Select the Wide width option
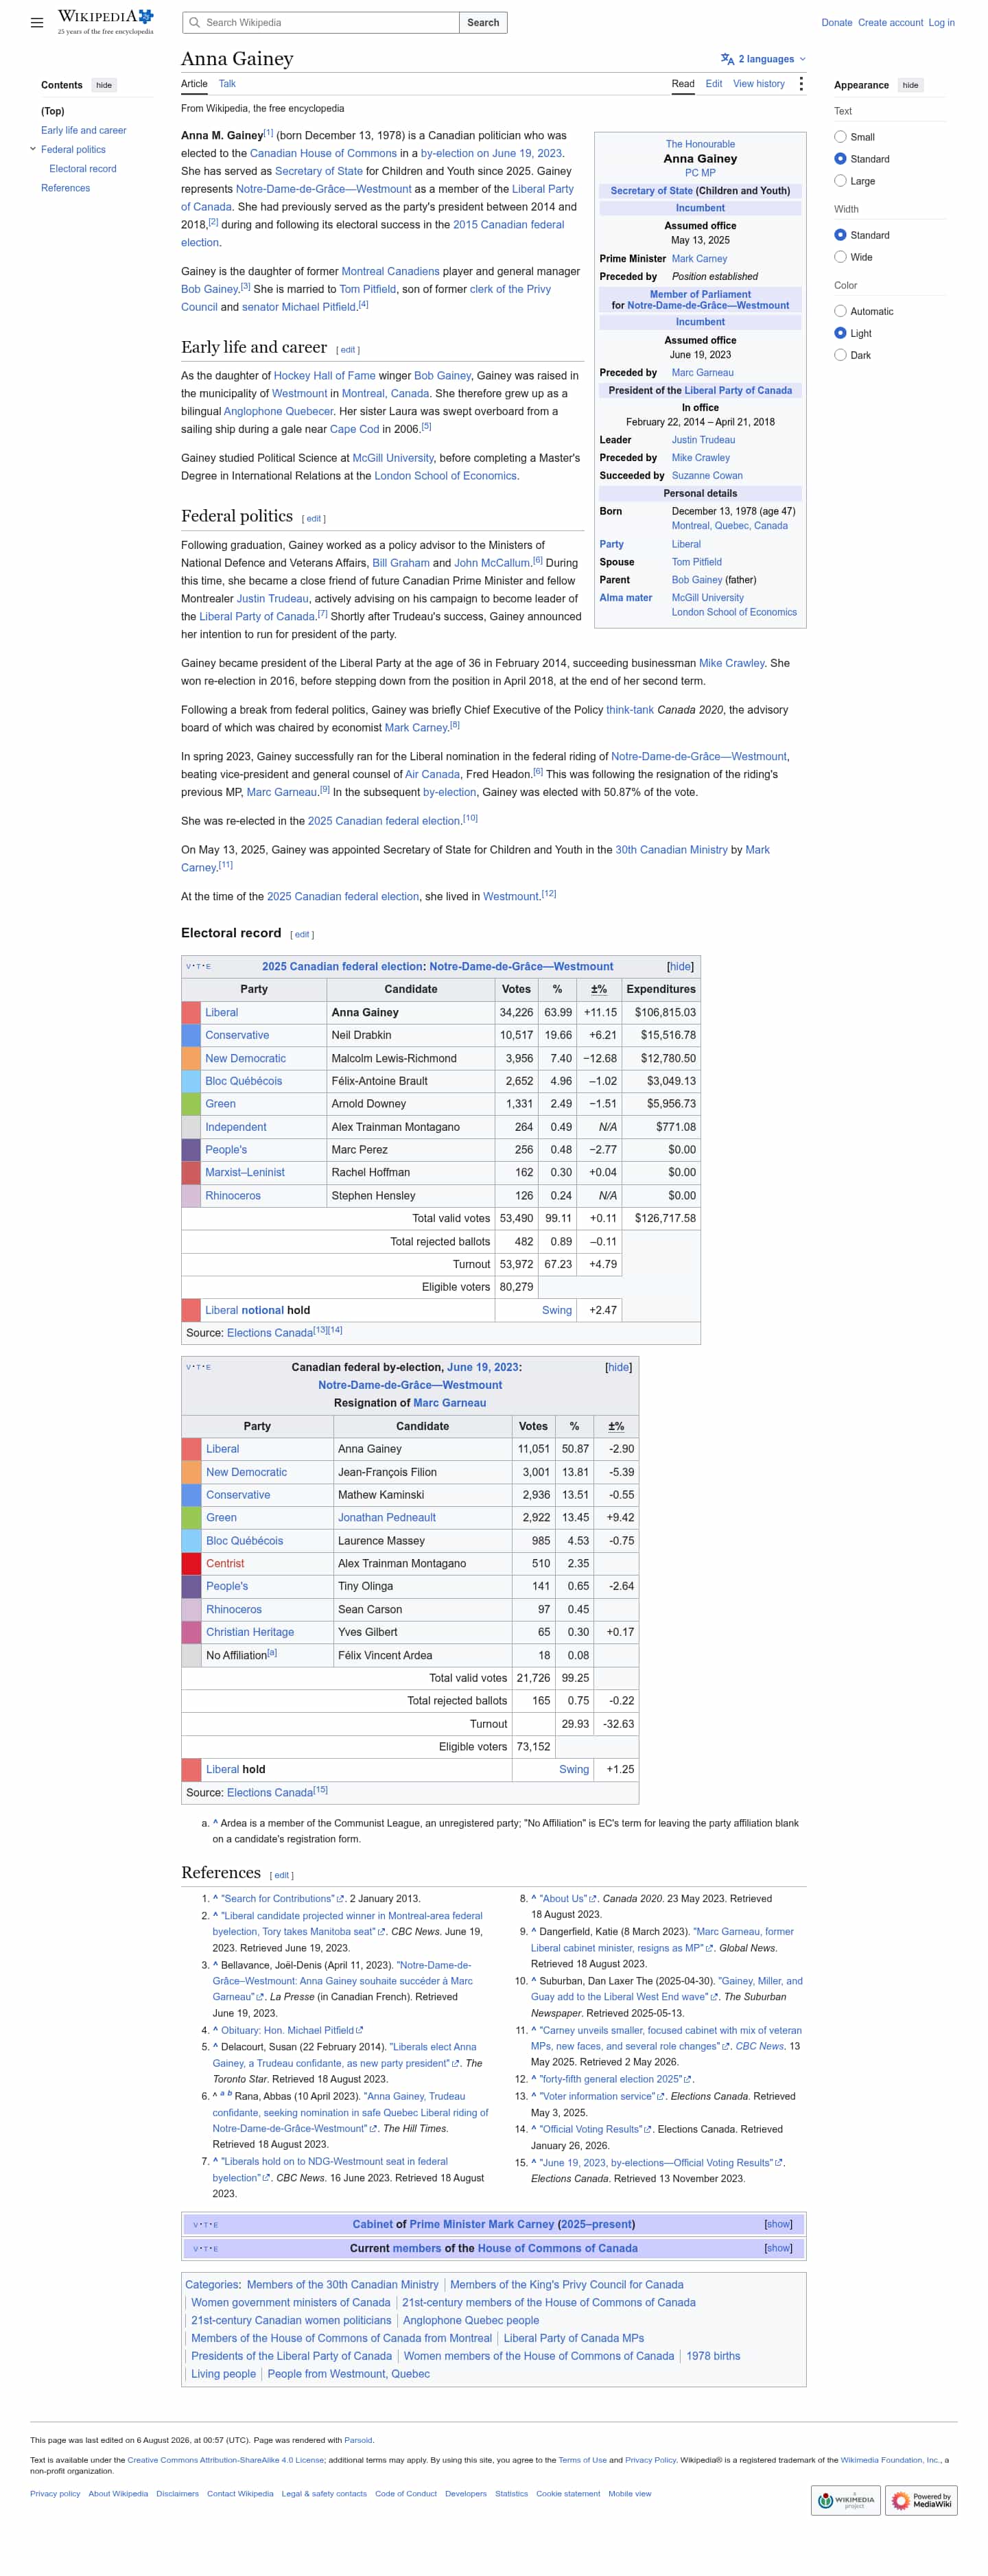Viewport: 988px width, 2576px height. (x=840, y=257)
